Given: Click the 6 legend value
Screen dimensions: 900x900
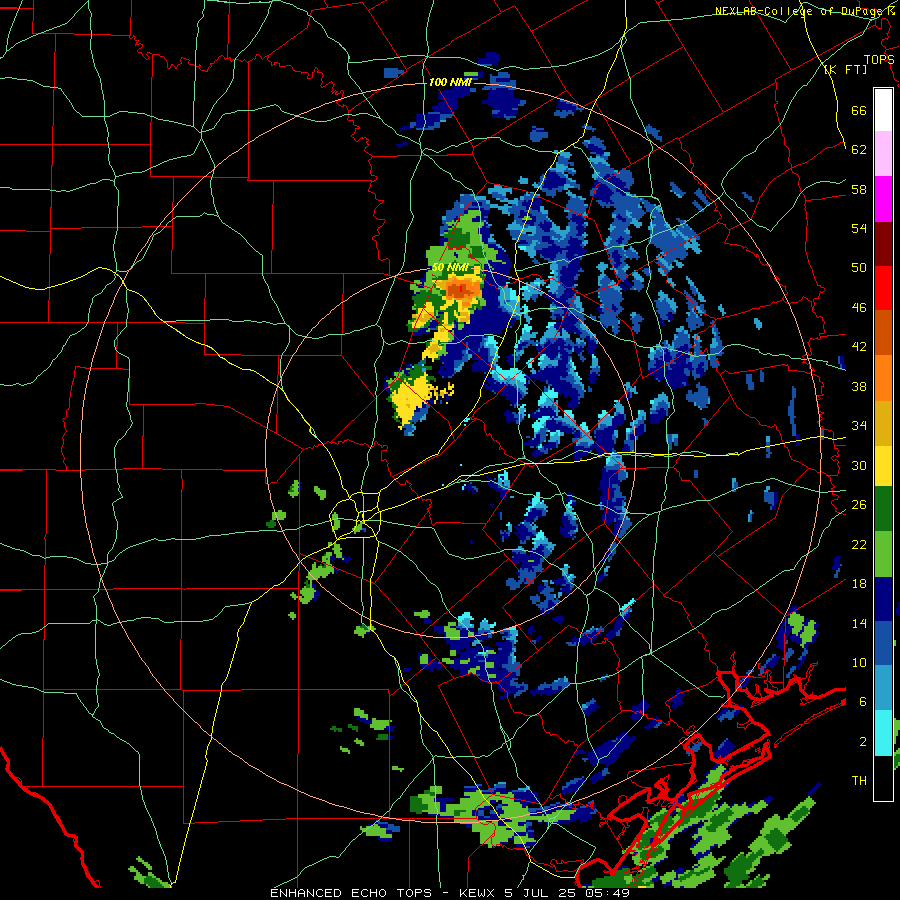Looking at the screenshot, I should [x=863, y=701].
